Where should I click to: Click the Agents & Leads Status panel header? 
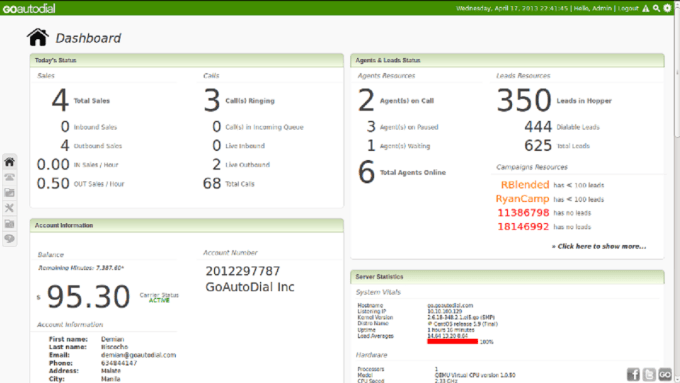507,60
